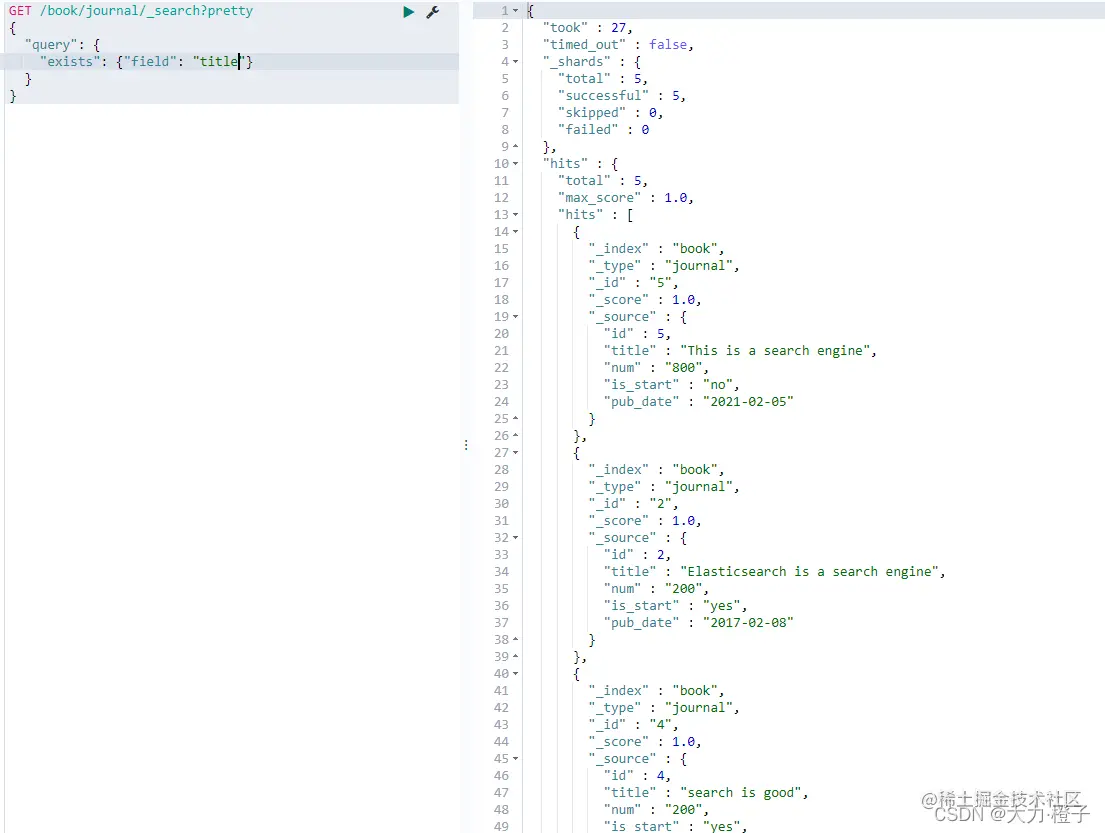Collapse the _shards block at line 4

coord(516,62)
